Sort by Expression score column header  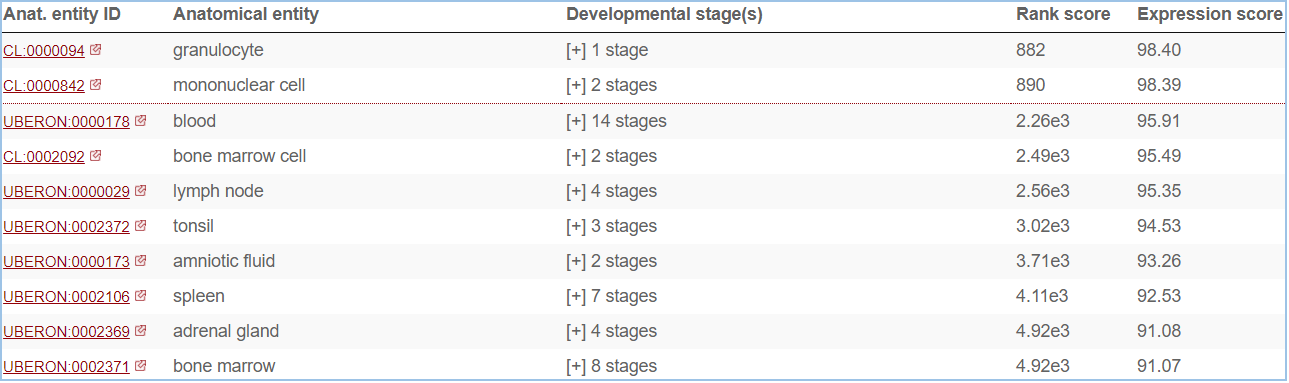click(1210, 15)
